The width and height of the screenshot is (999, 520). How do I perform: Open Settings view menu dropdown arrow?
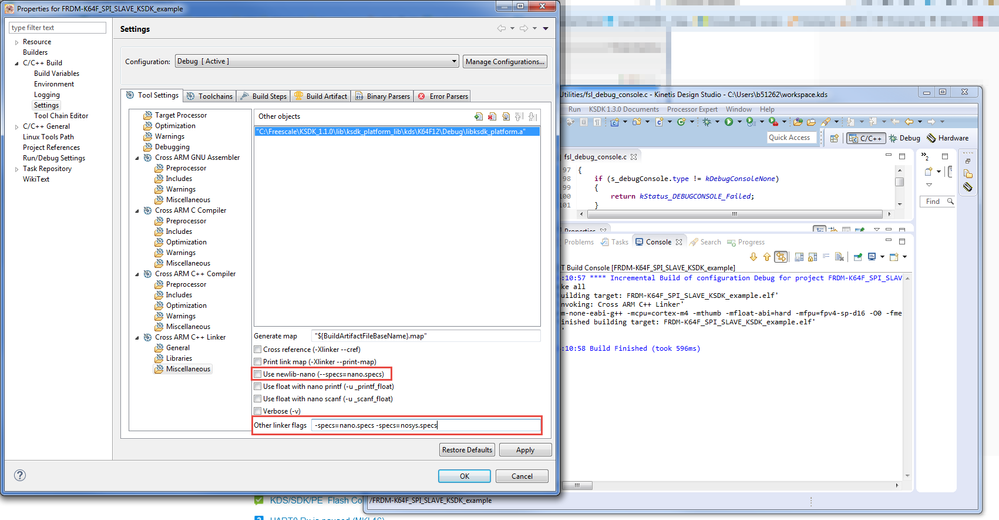coord(545,29)
